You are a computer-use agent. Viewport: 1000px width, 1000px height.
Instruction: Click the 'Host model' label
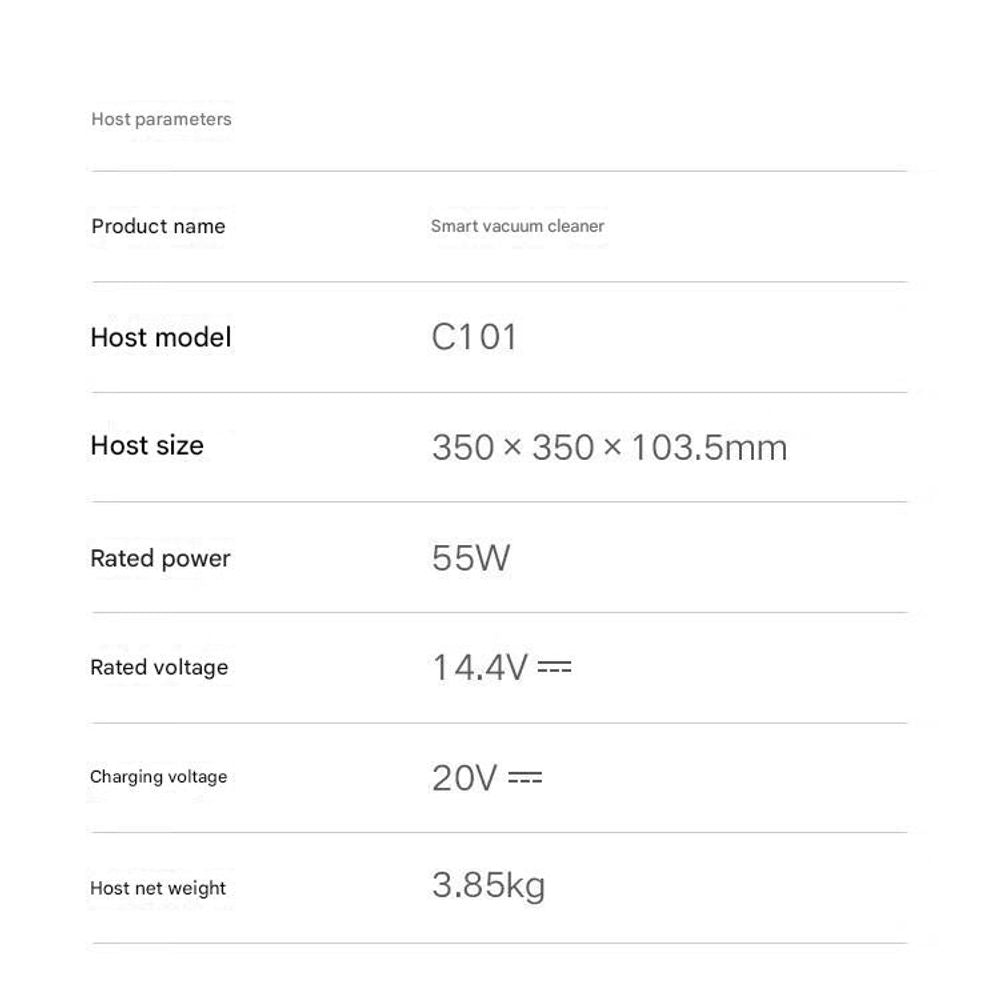tap(160, 337)
